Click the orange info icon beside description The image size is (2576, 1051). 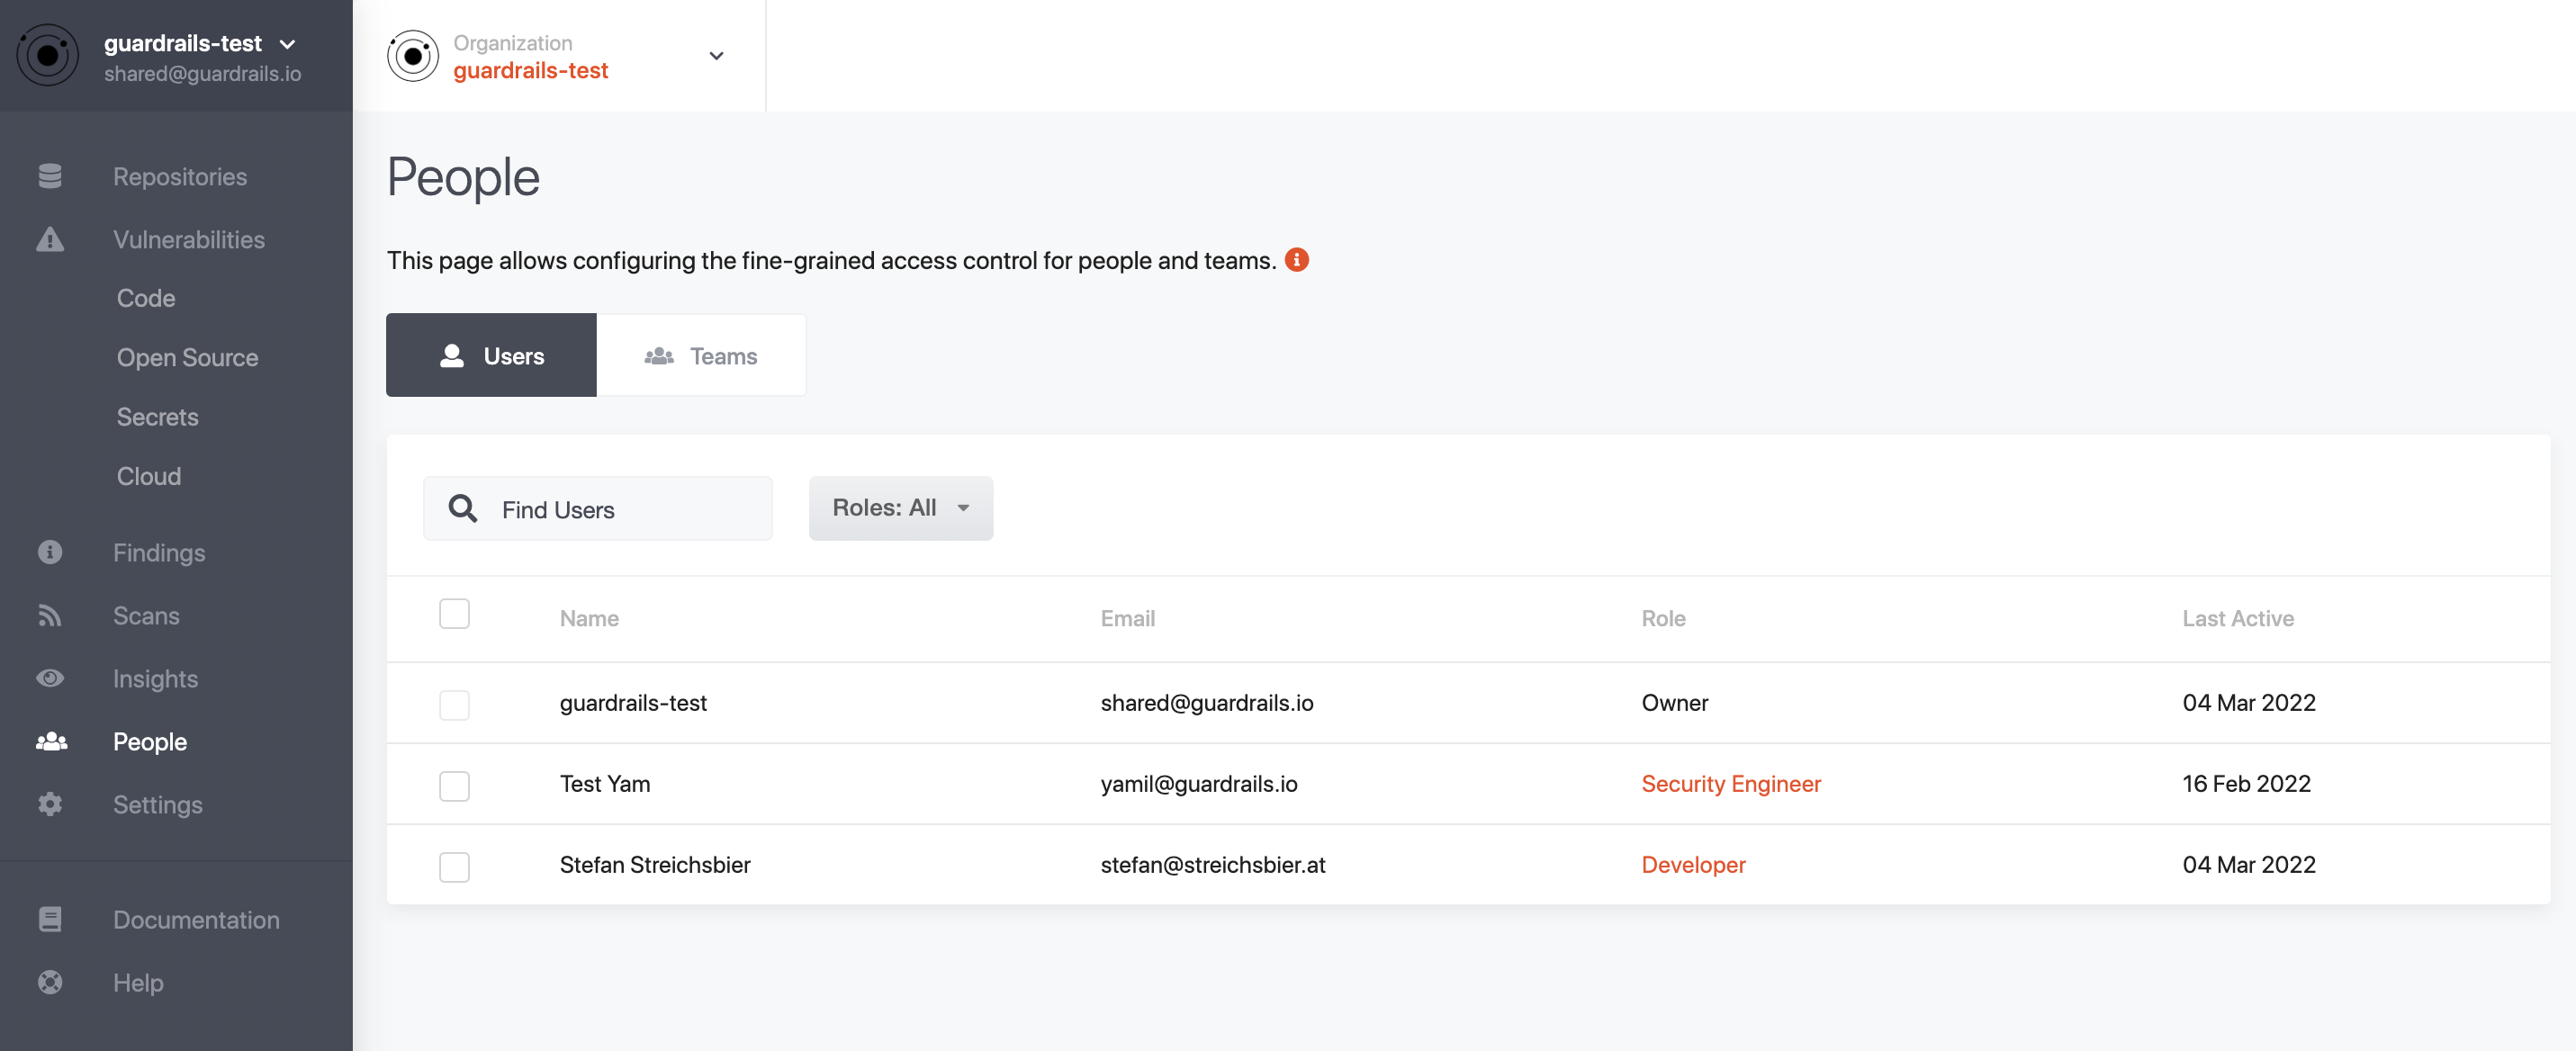pos(1296,260)
